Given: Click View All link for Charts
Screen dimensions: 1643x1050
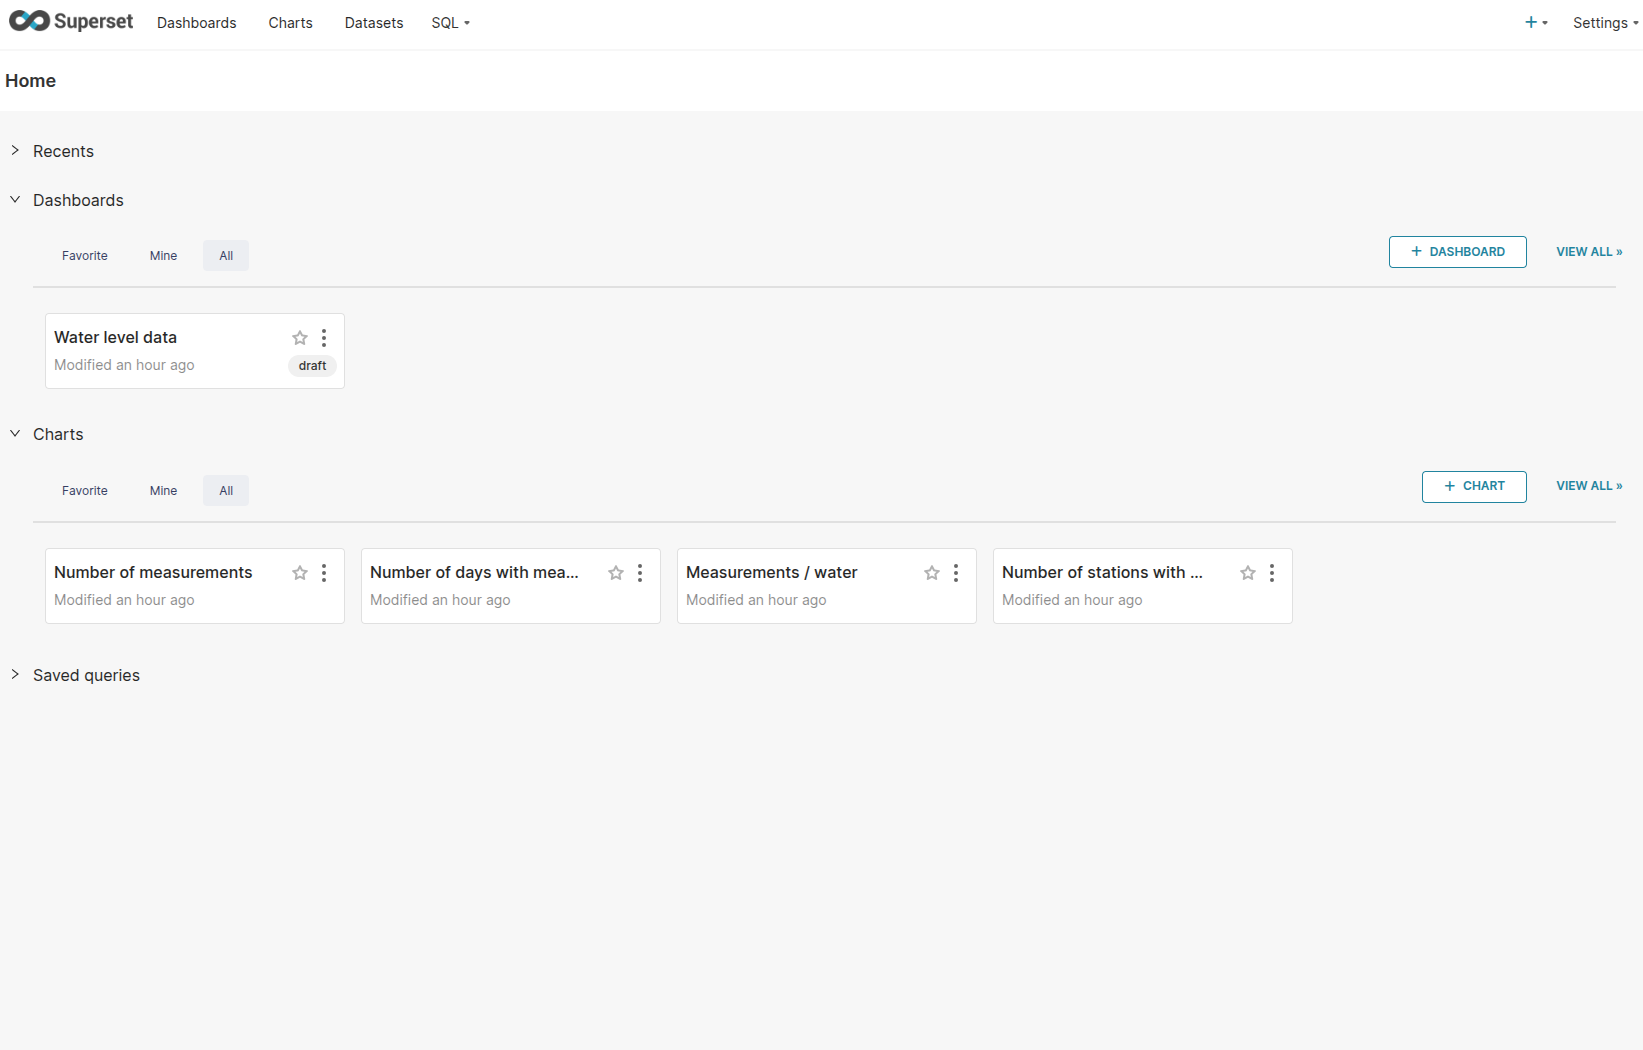Looking at the screenshot, I should 1588,486.
